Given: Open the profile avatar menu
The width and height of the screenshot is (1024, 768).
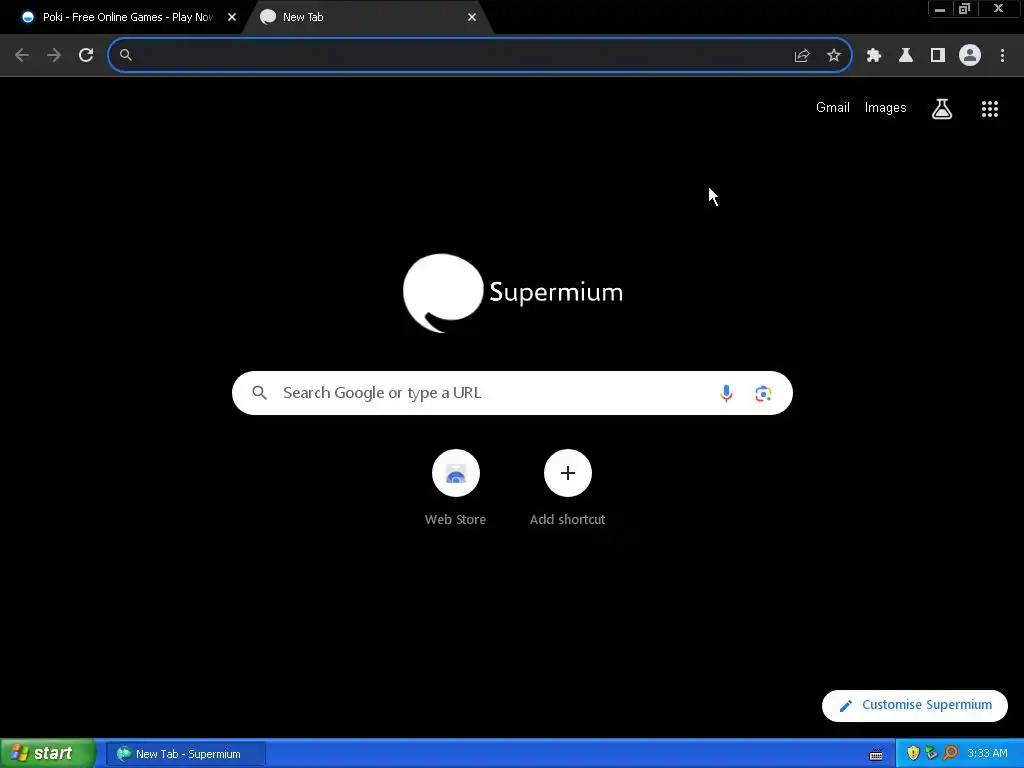Looking at the screenshot, I should click(970, 56).
